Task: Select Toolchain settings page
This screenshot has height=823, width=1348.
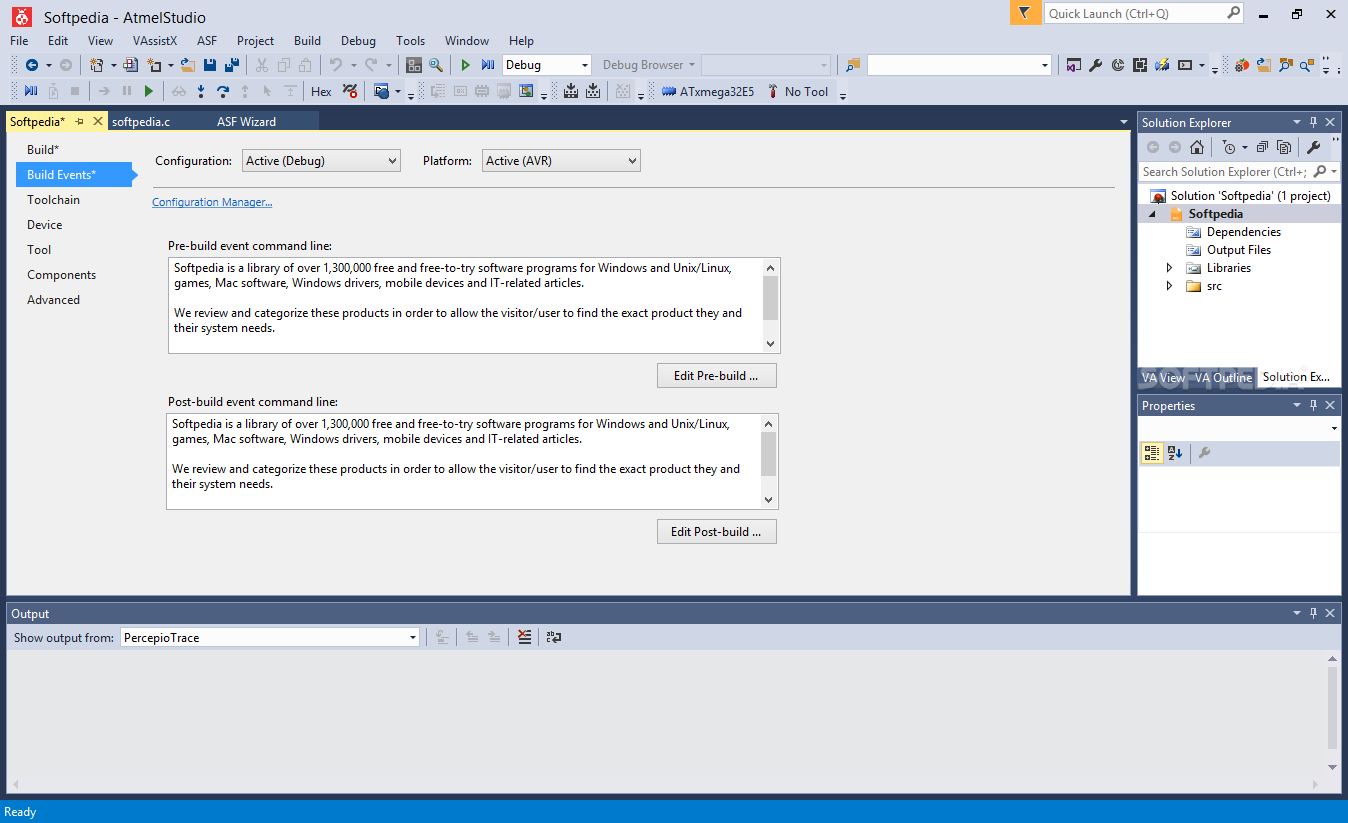Action: point(53,200)
